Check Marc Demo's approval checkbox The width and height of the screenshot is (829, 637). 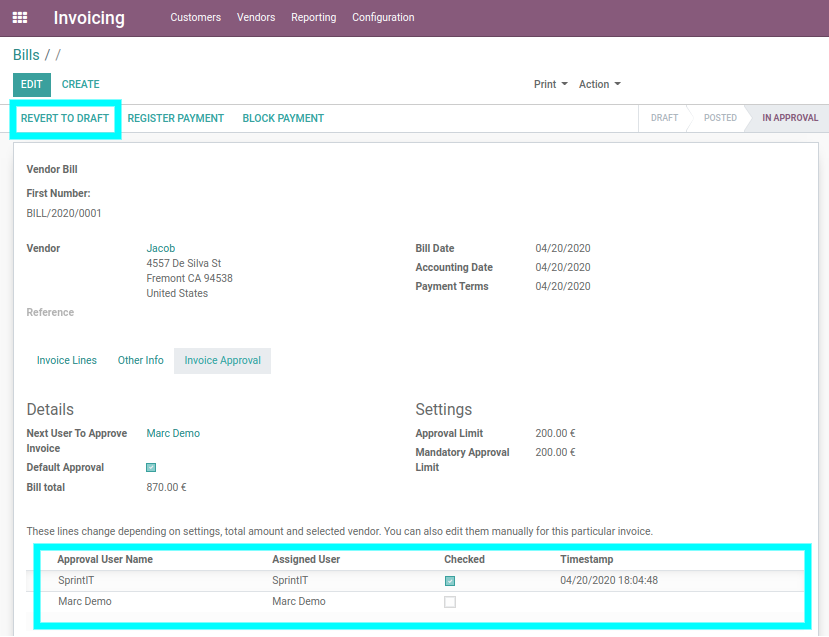point(449,601)
